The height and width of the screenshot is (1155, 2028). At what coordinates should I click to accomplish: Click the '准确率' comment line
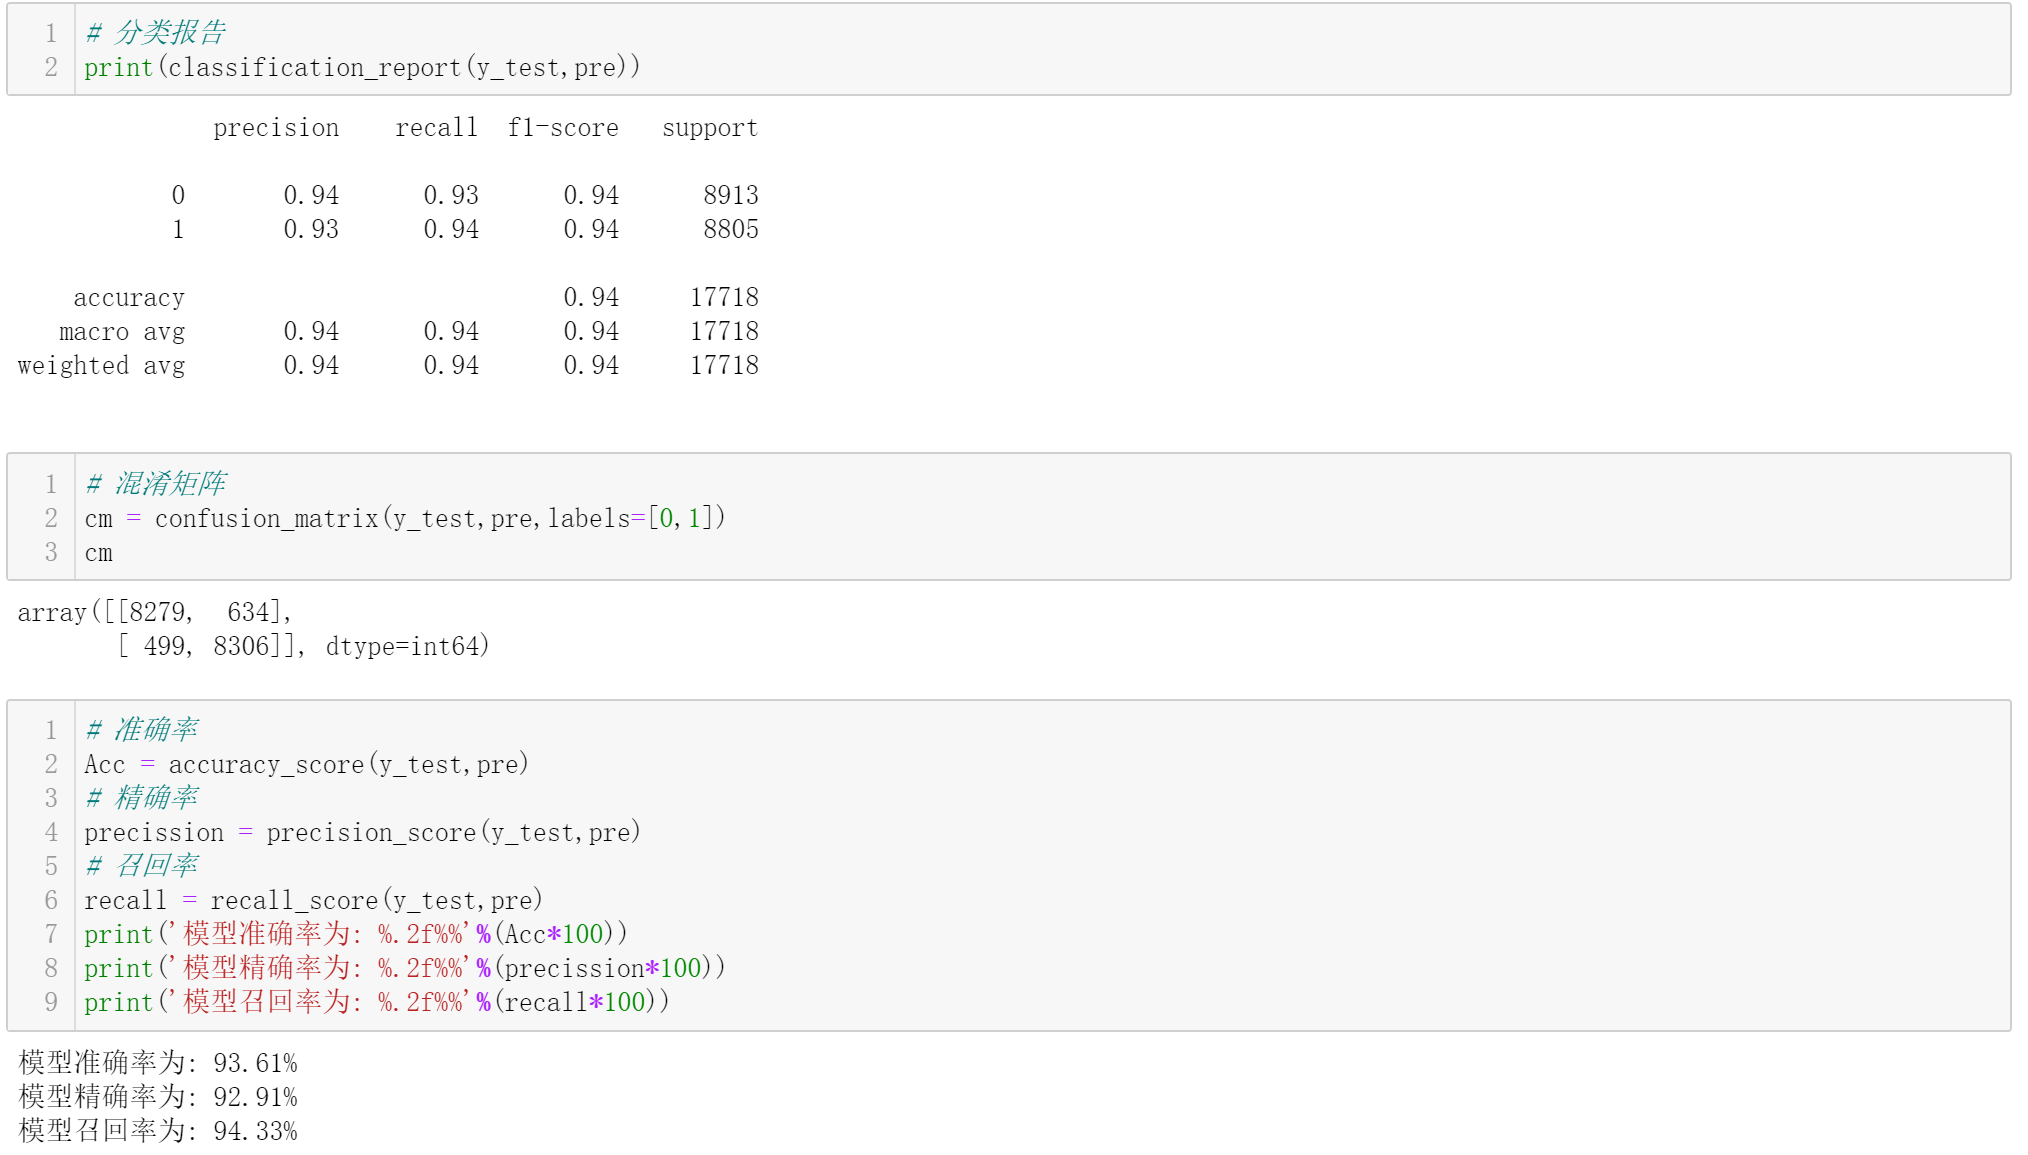click(x=141, y=730)
